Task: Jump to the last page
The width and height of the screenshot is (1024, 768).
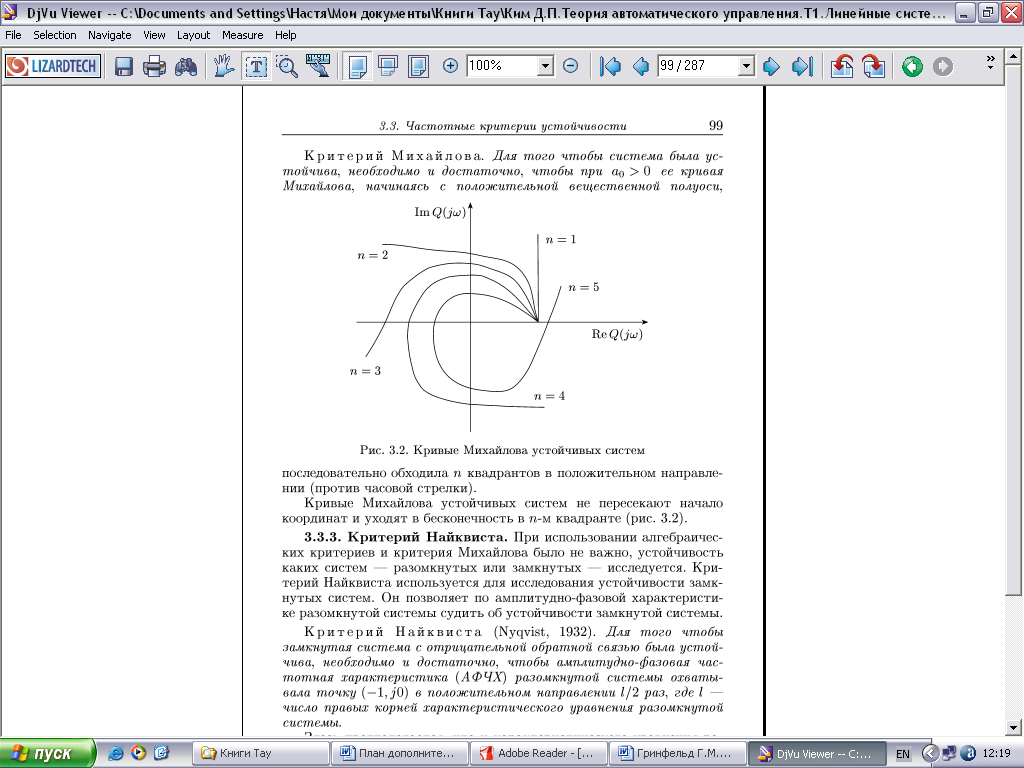Action: coord(802,66)
